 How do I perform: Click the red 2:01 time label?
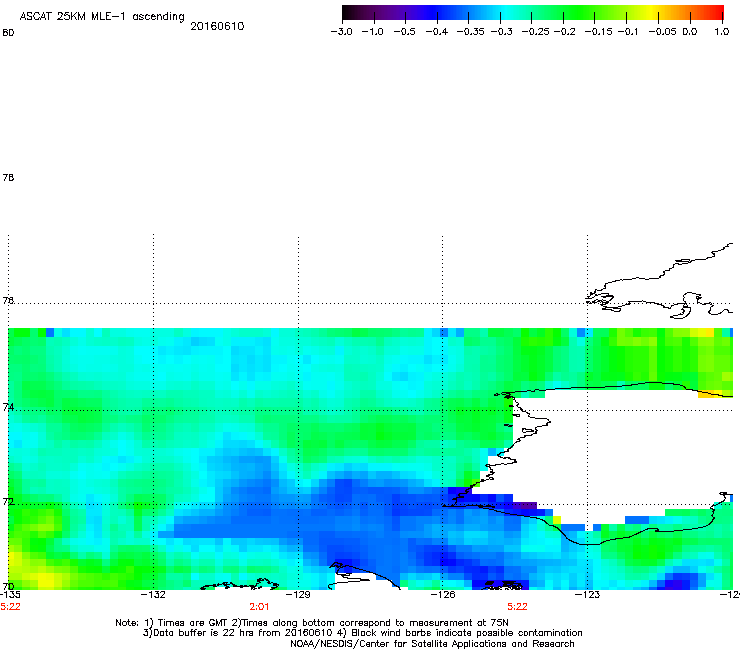coord(259,607)
